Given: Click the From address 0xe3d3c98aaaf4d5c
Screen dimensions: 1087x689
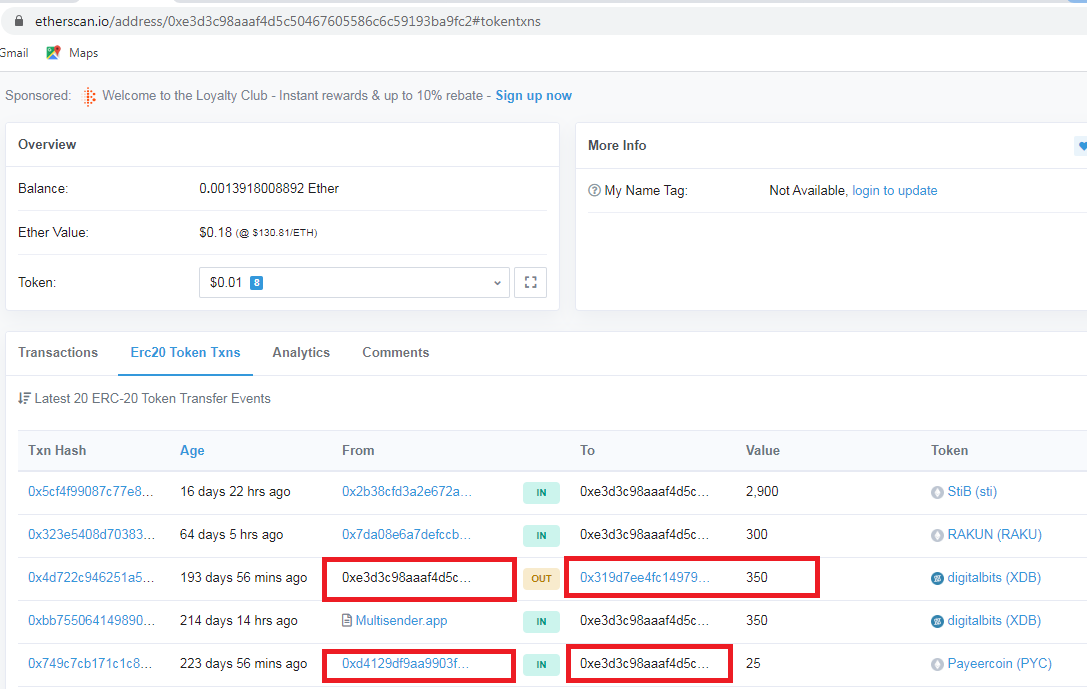Looking at the screenshot, I should 406,577.
